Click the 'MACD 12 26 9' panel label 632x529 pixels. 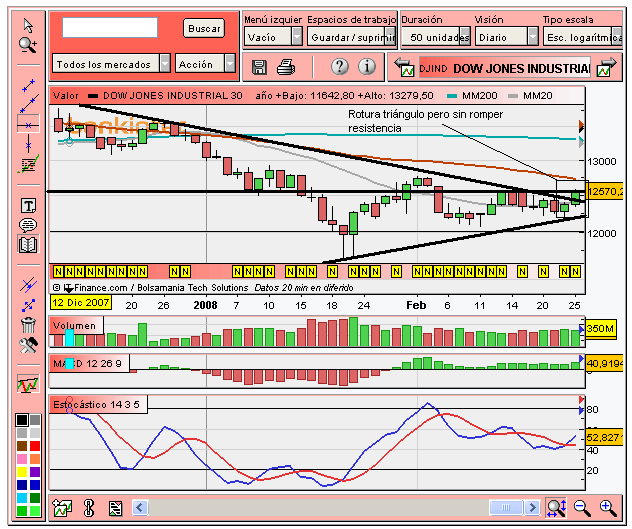87,363
